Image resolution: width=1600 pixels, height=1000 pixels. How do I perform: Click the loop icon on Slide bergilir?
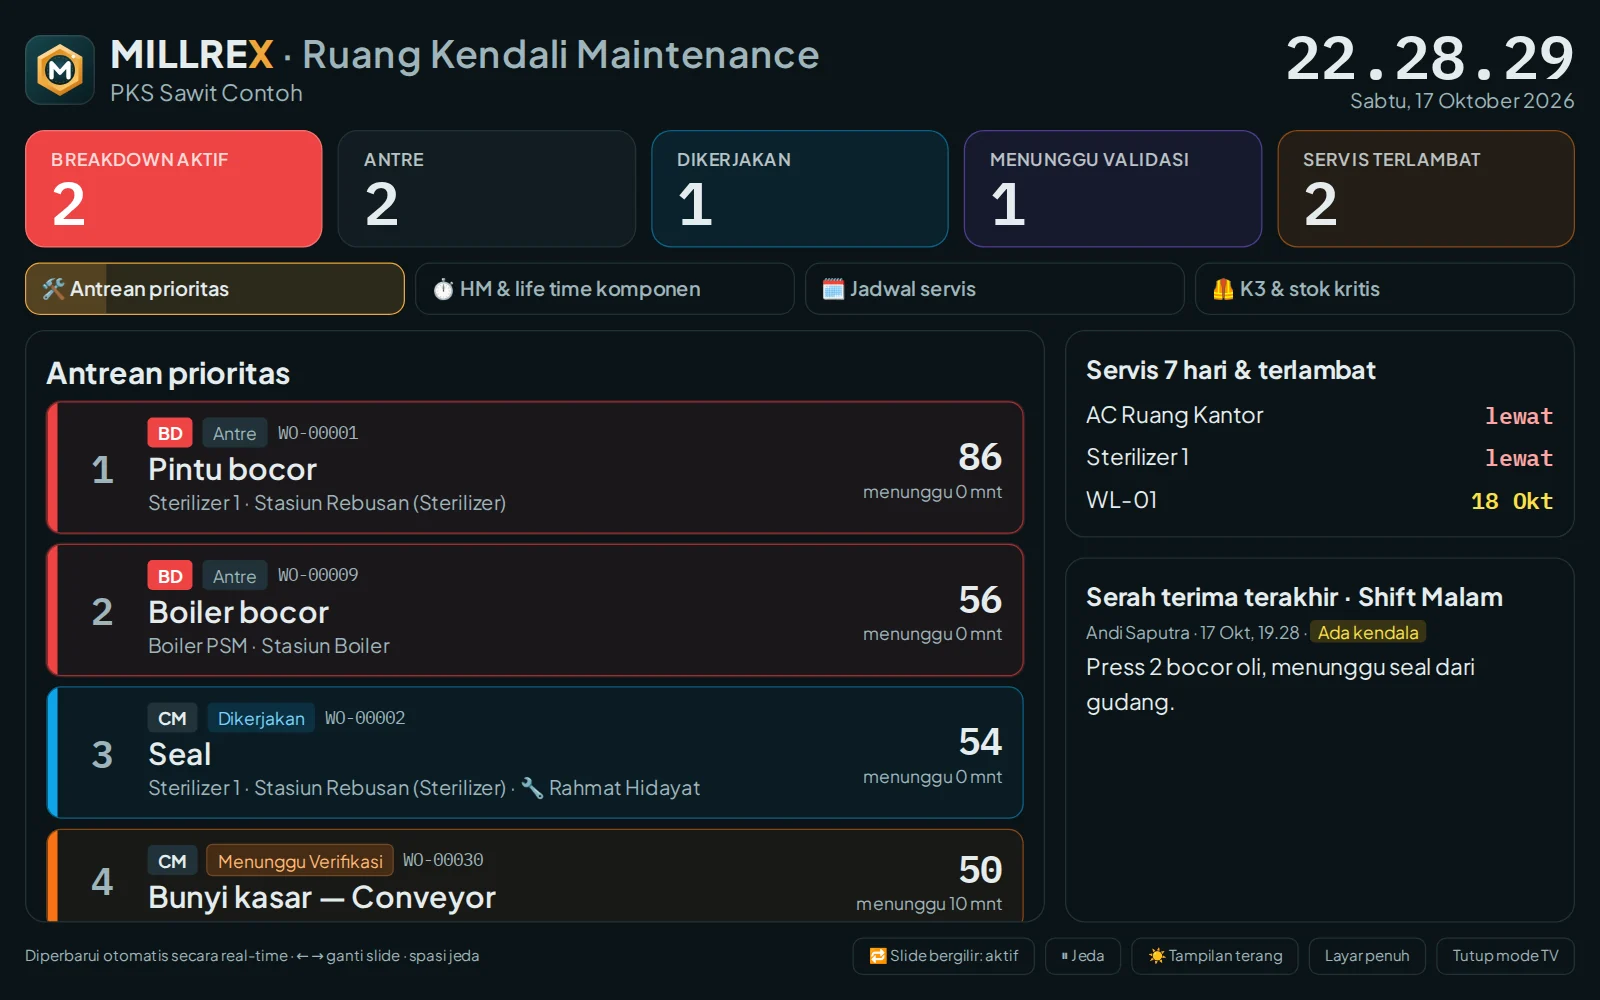tap(878, 956)
